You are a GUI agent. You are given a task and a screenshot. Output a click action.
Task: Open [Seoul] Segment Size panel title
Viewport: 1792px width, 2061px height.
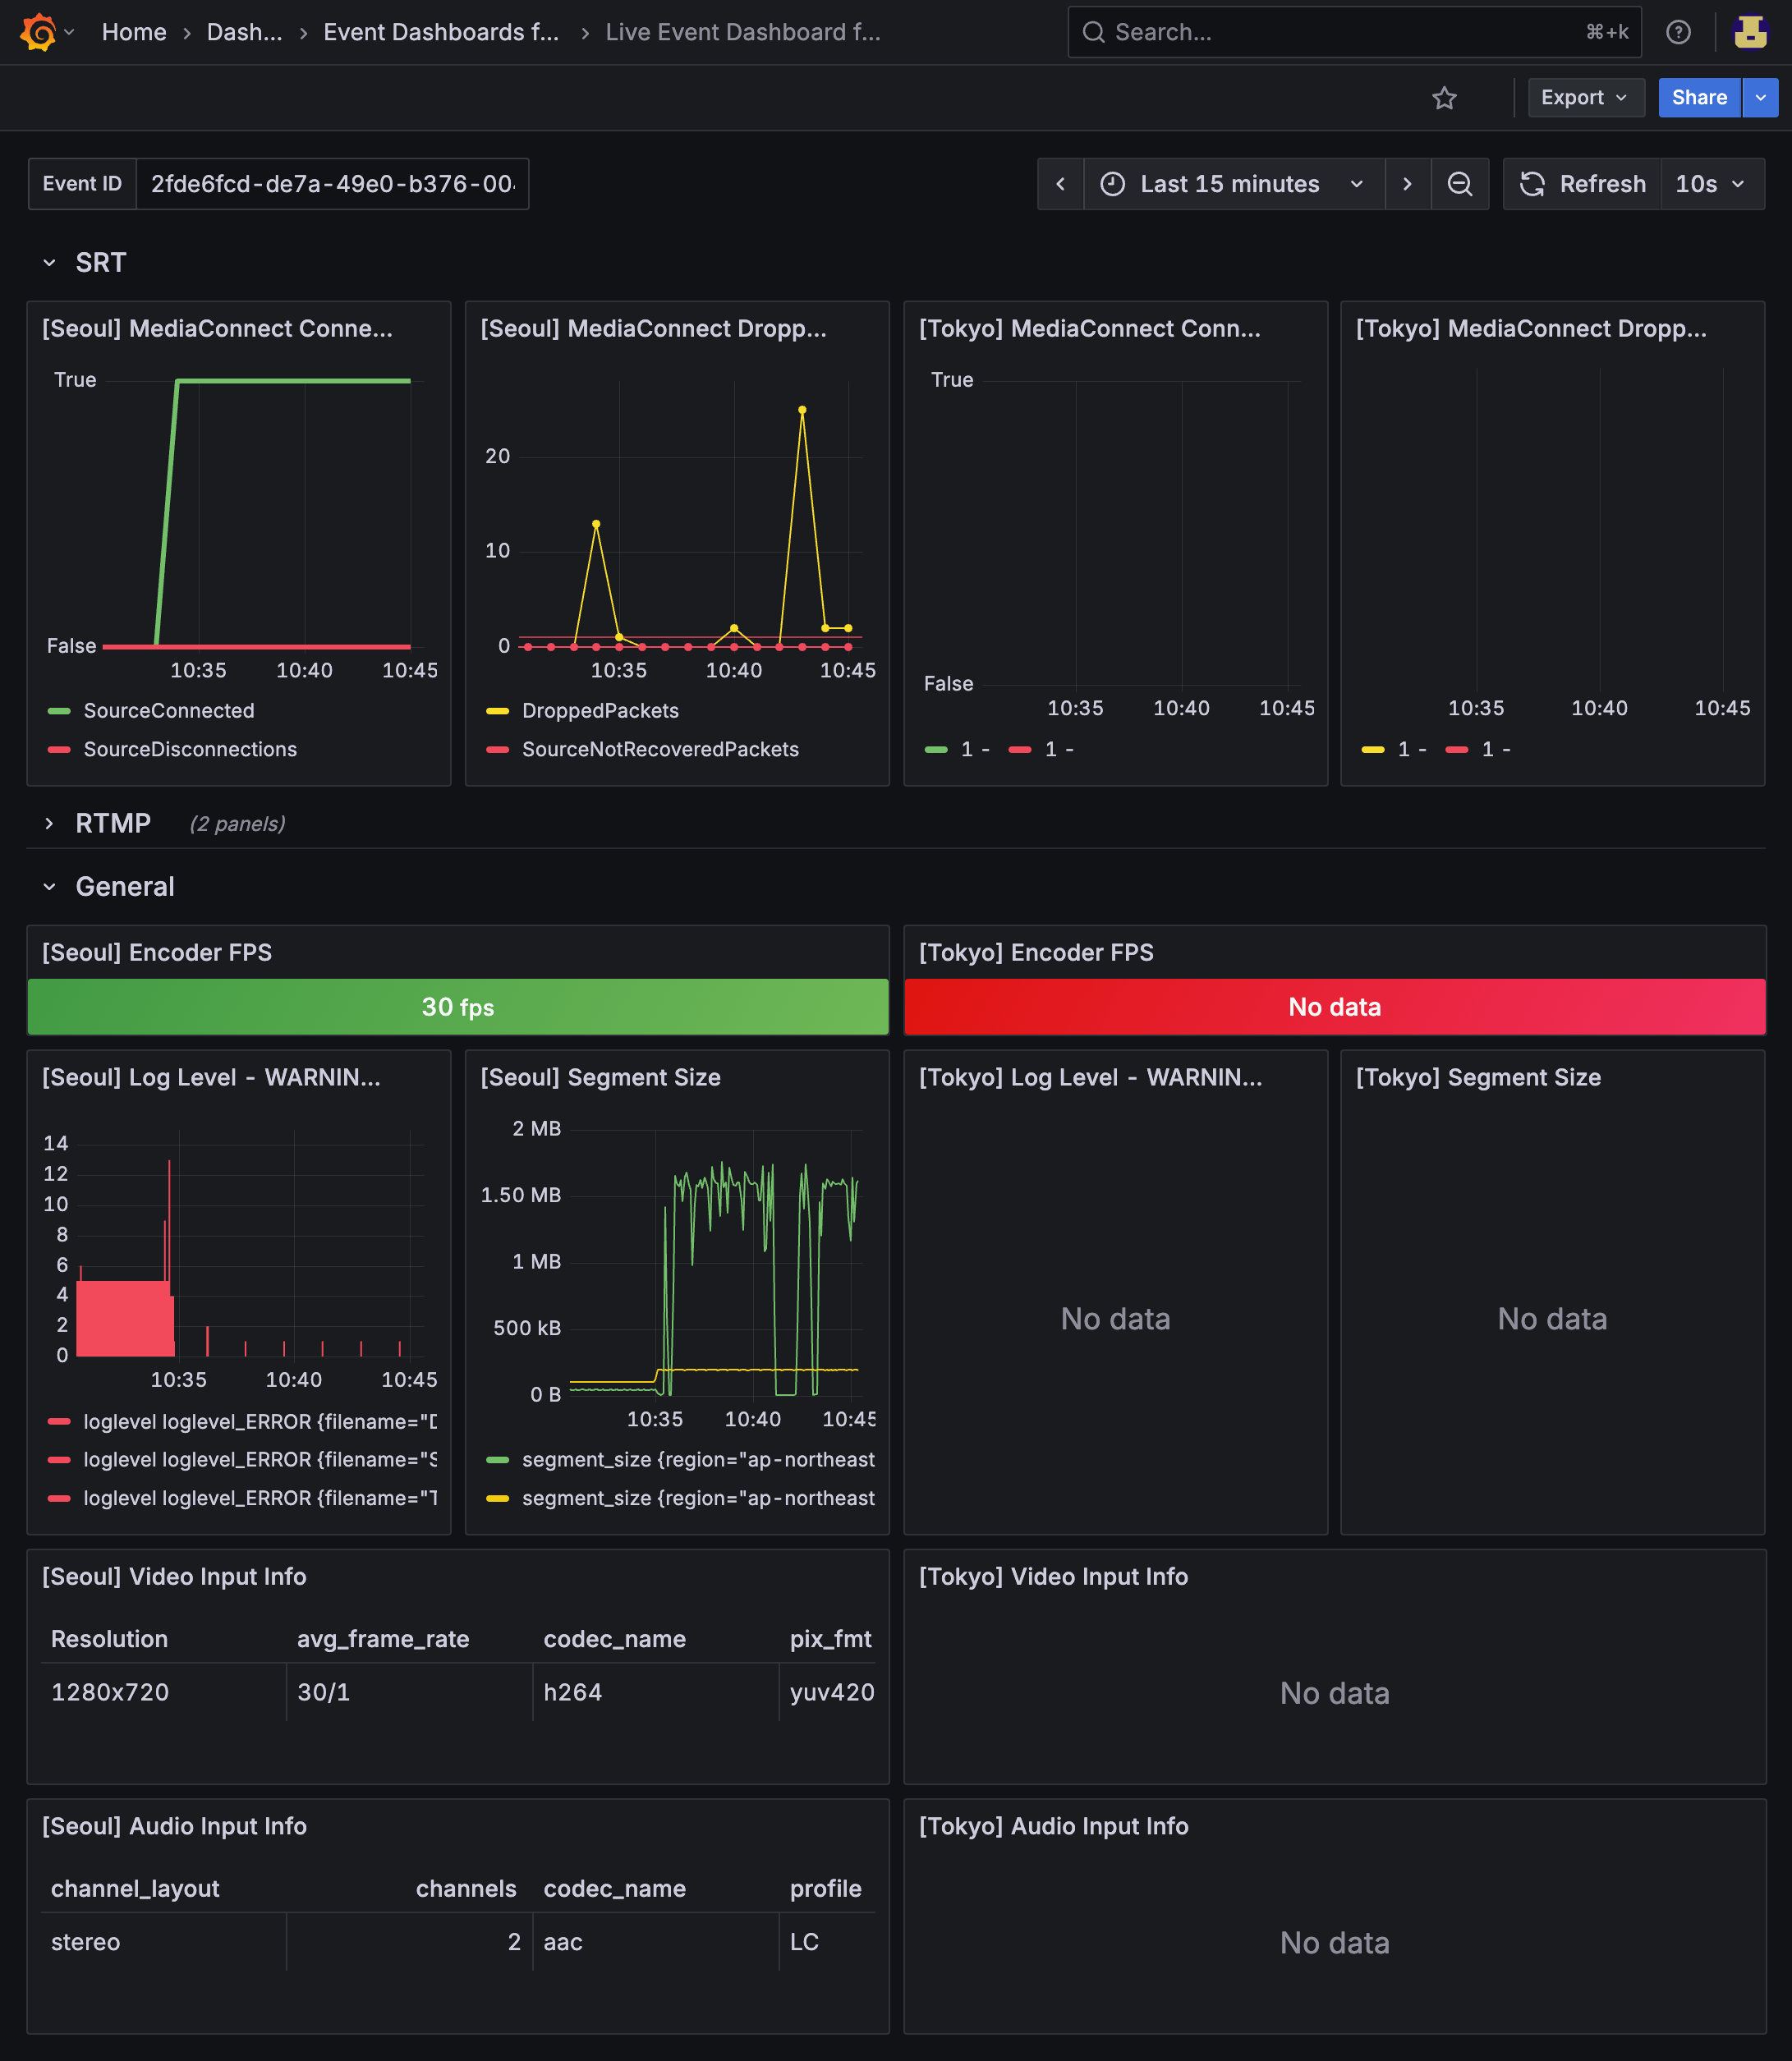click(600, 1078)
